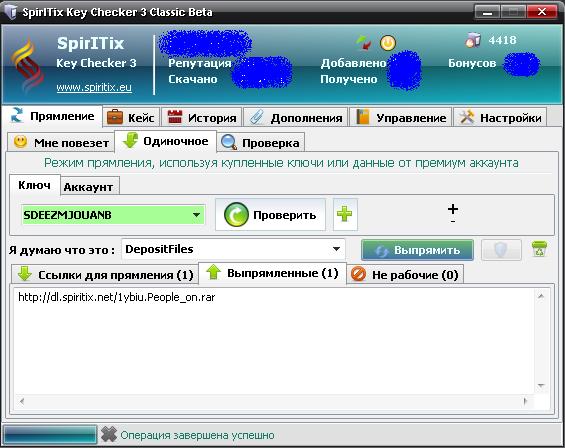Minimize the SpirITix Key Checker window

pyautogui.click(x=487, y=12)
